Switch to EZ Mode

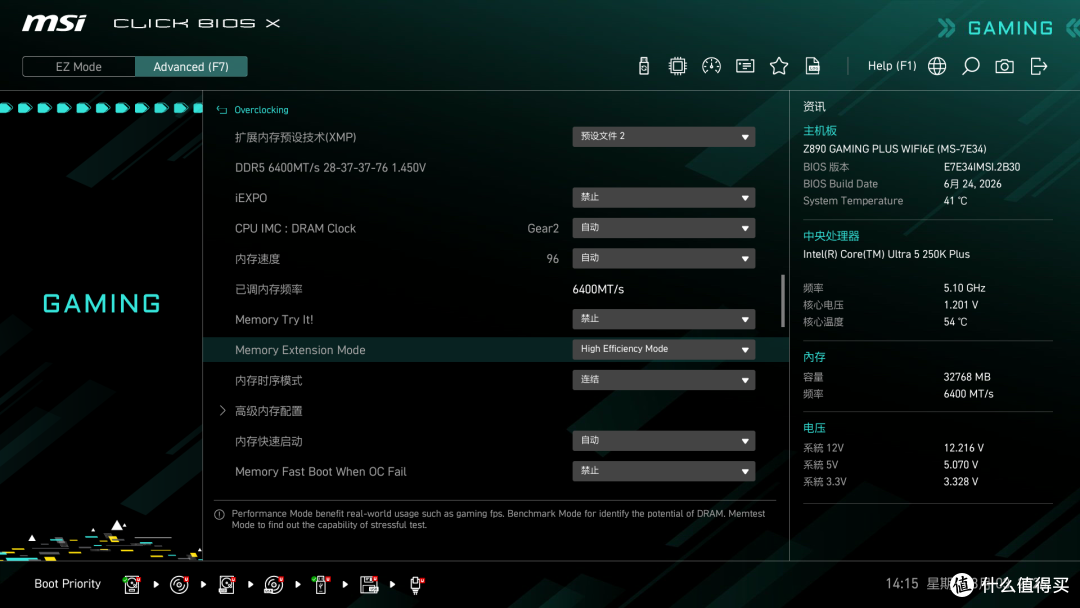(x=79, y=67)
